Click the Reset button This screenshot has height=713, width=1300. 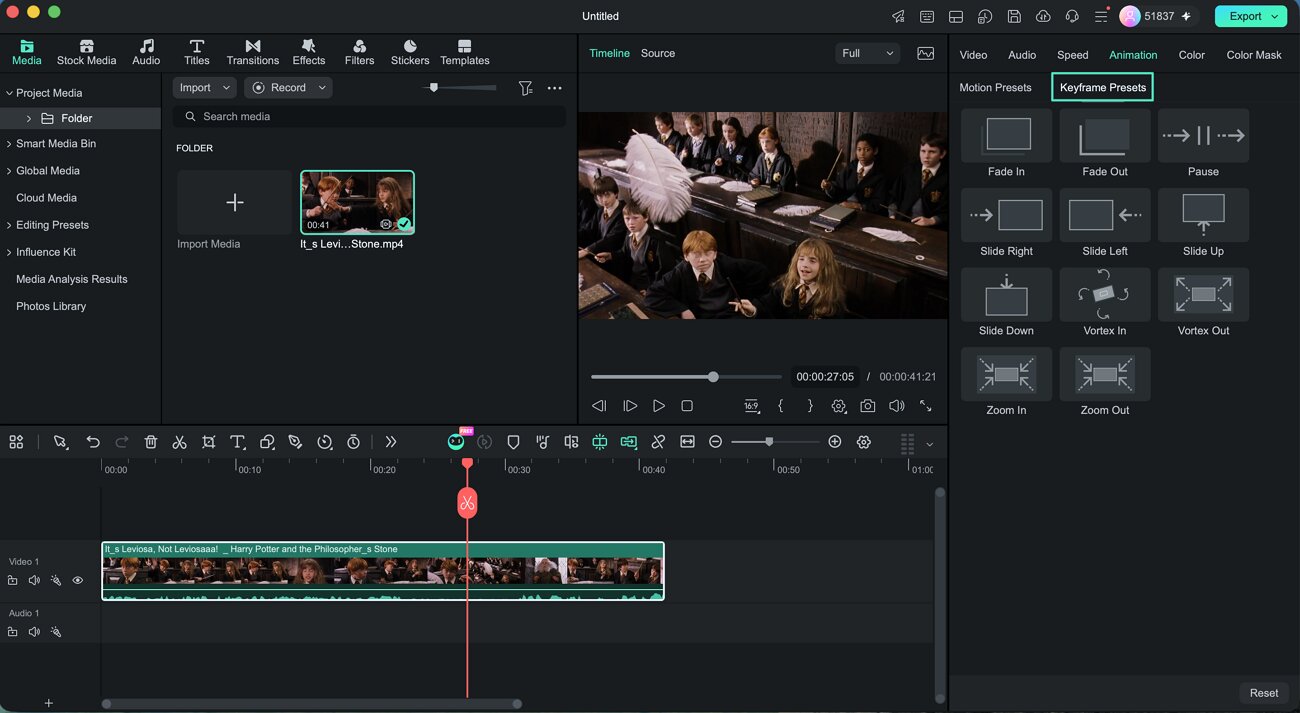pos(1264,693)
